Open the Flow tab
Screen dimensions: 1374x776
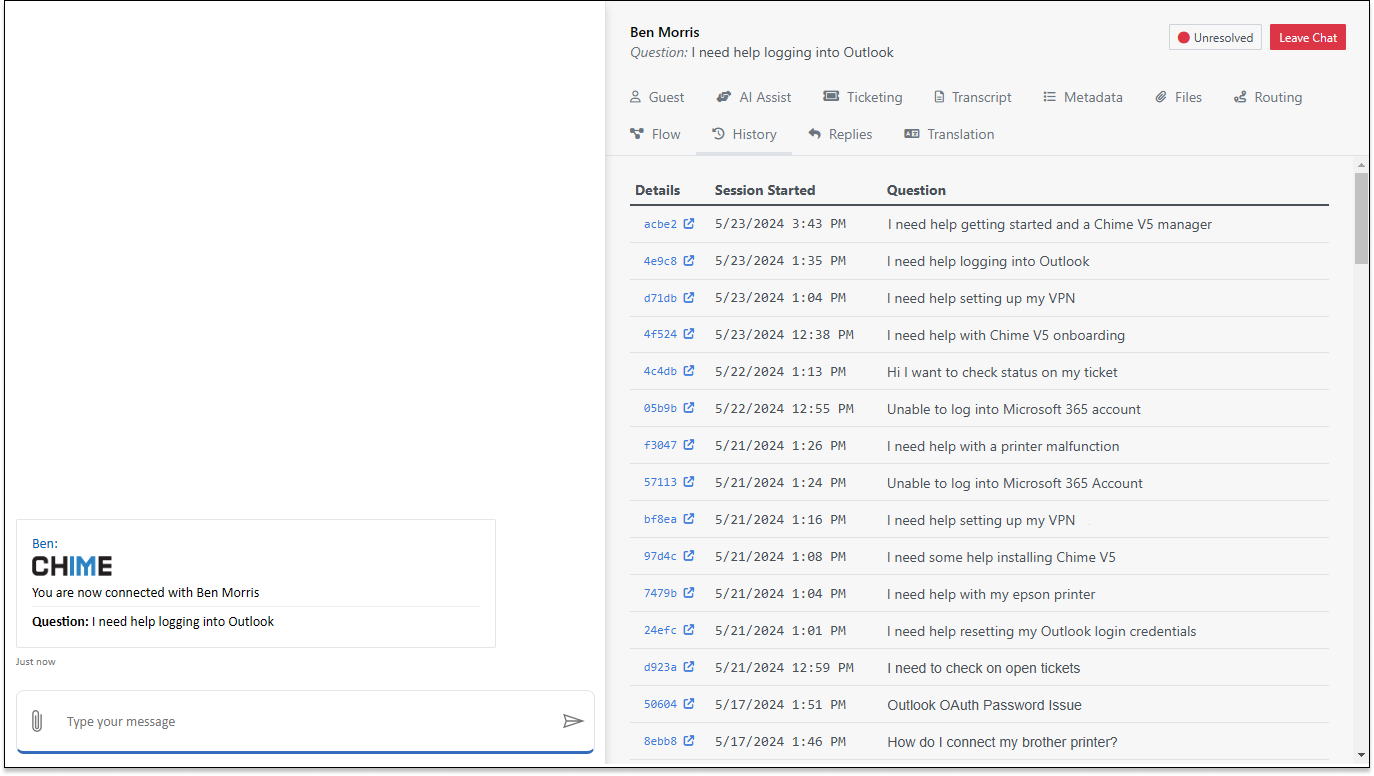click(655, 134)
